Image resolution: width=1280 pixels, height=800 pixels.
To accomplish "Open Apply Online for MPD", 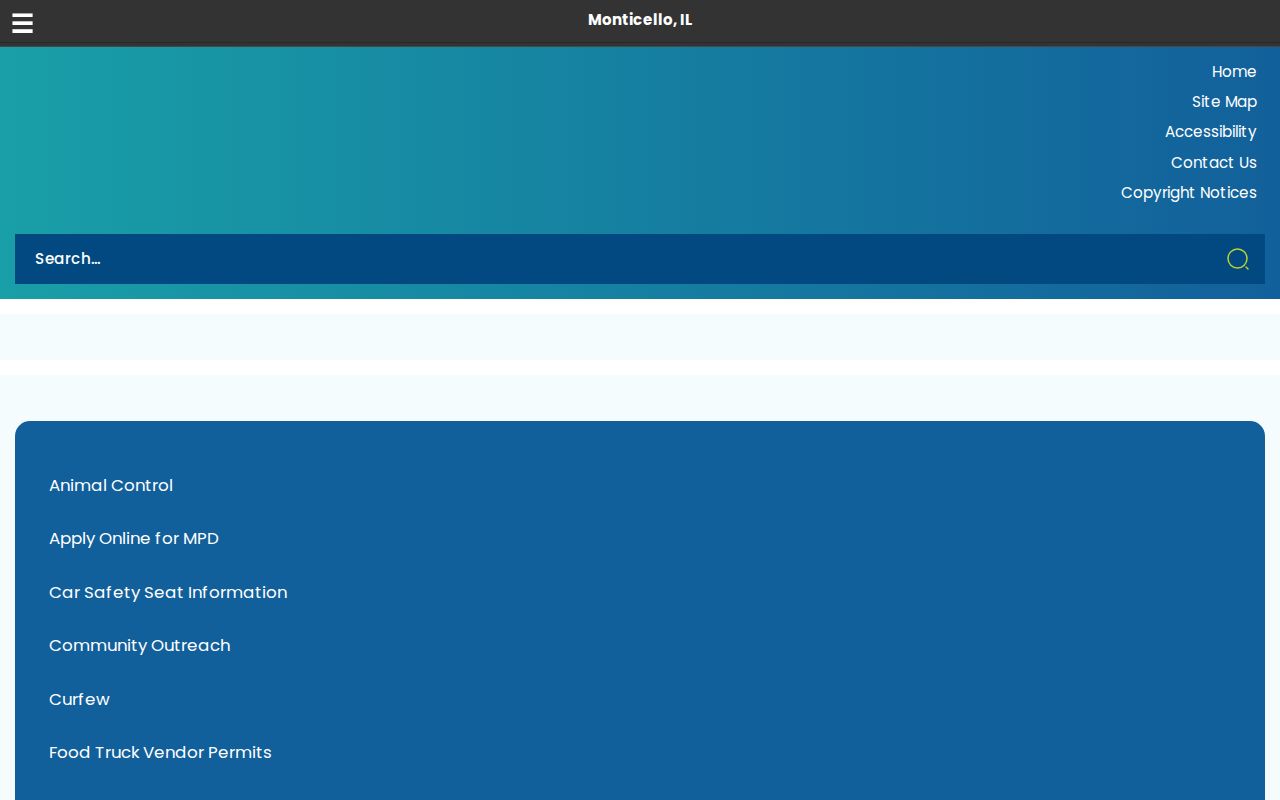I will pos(134,538).
